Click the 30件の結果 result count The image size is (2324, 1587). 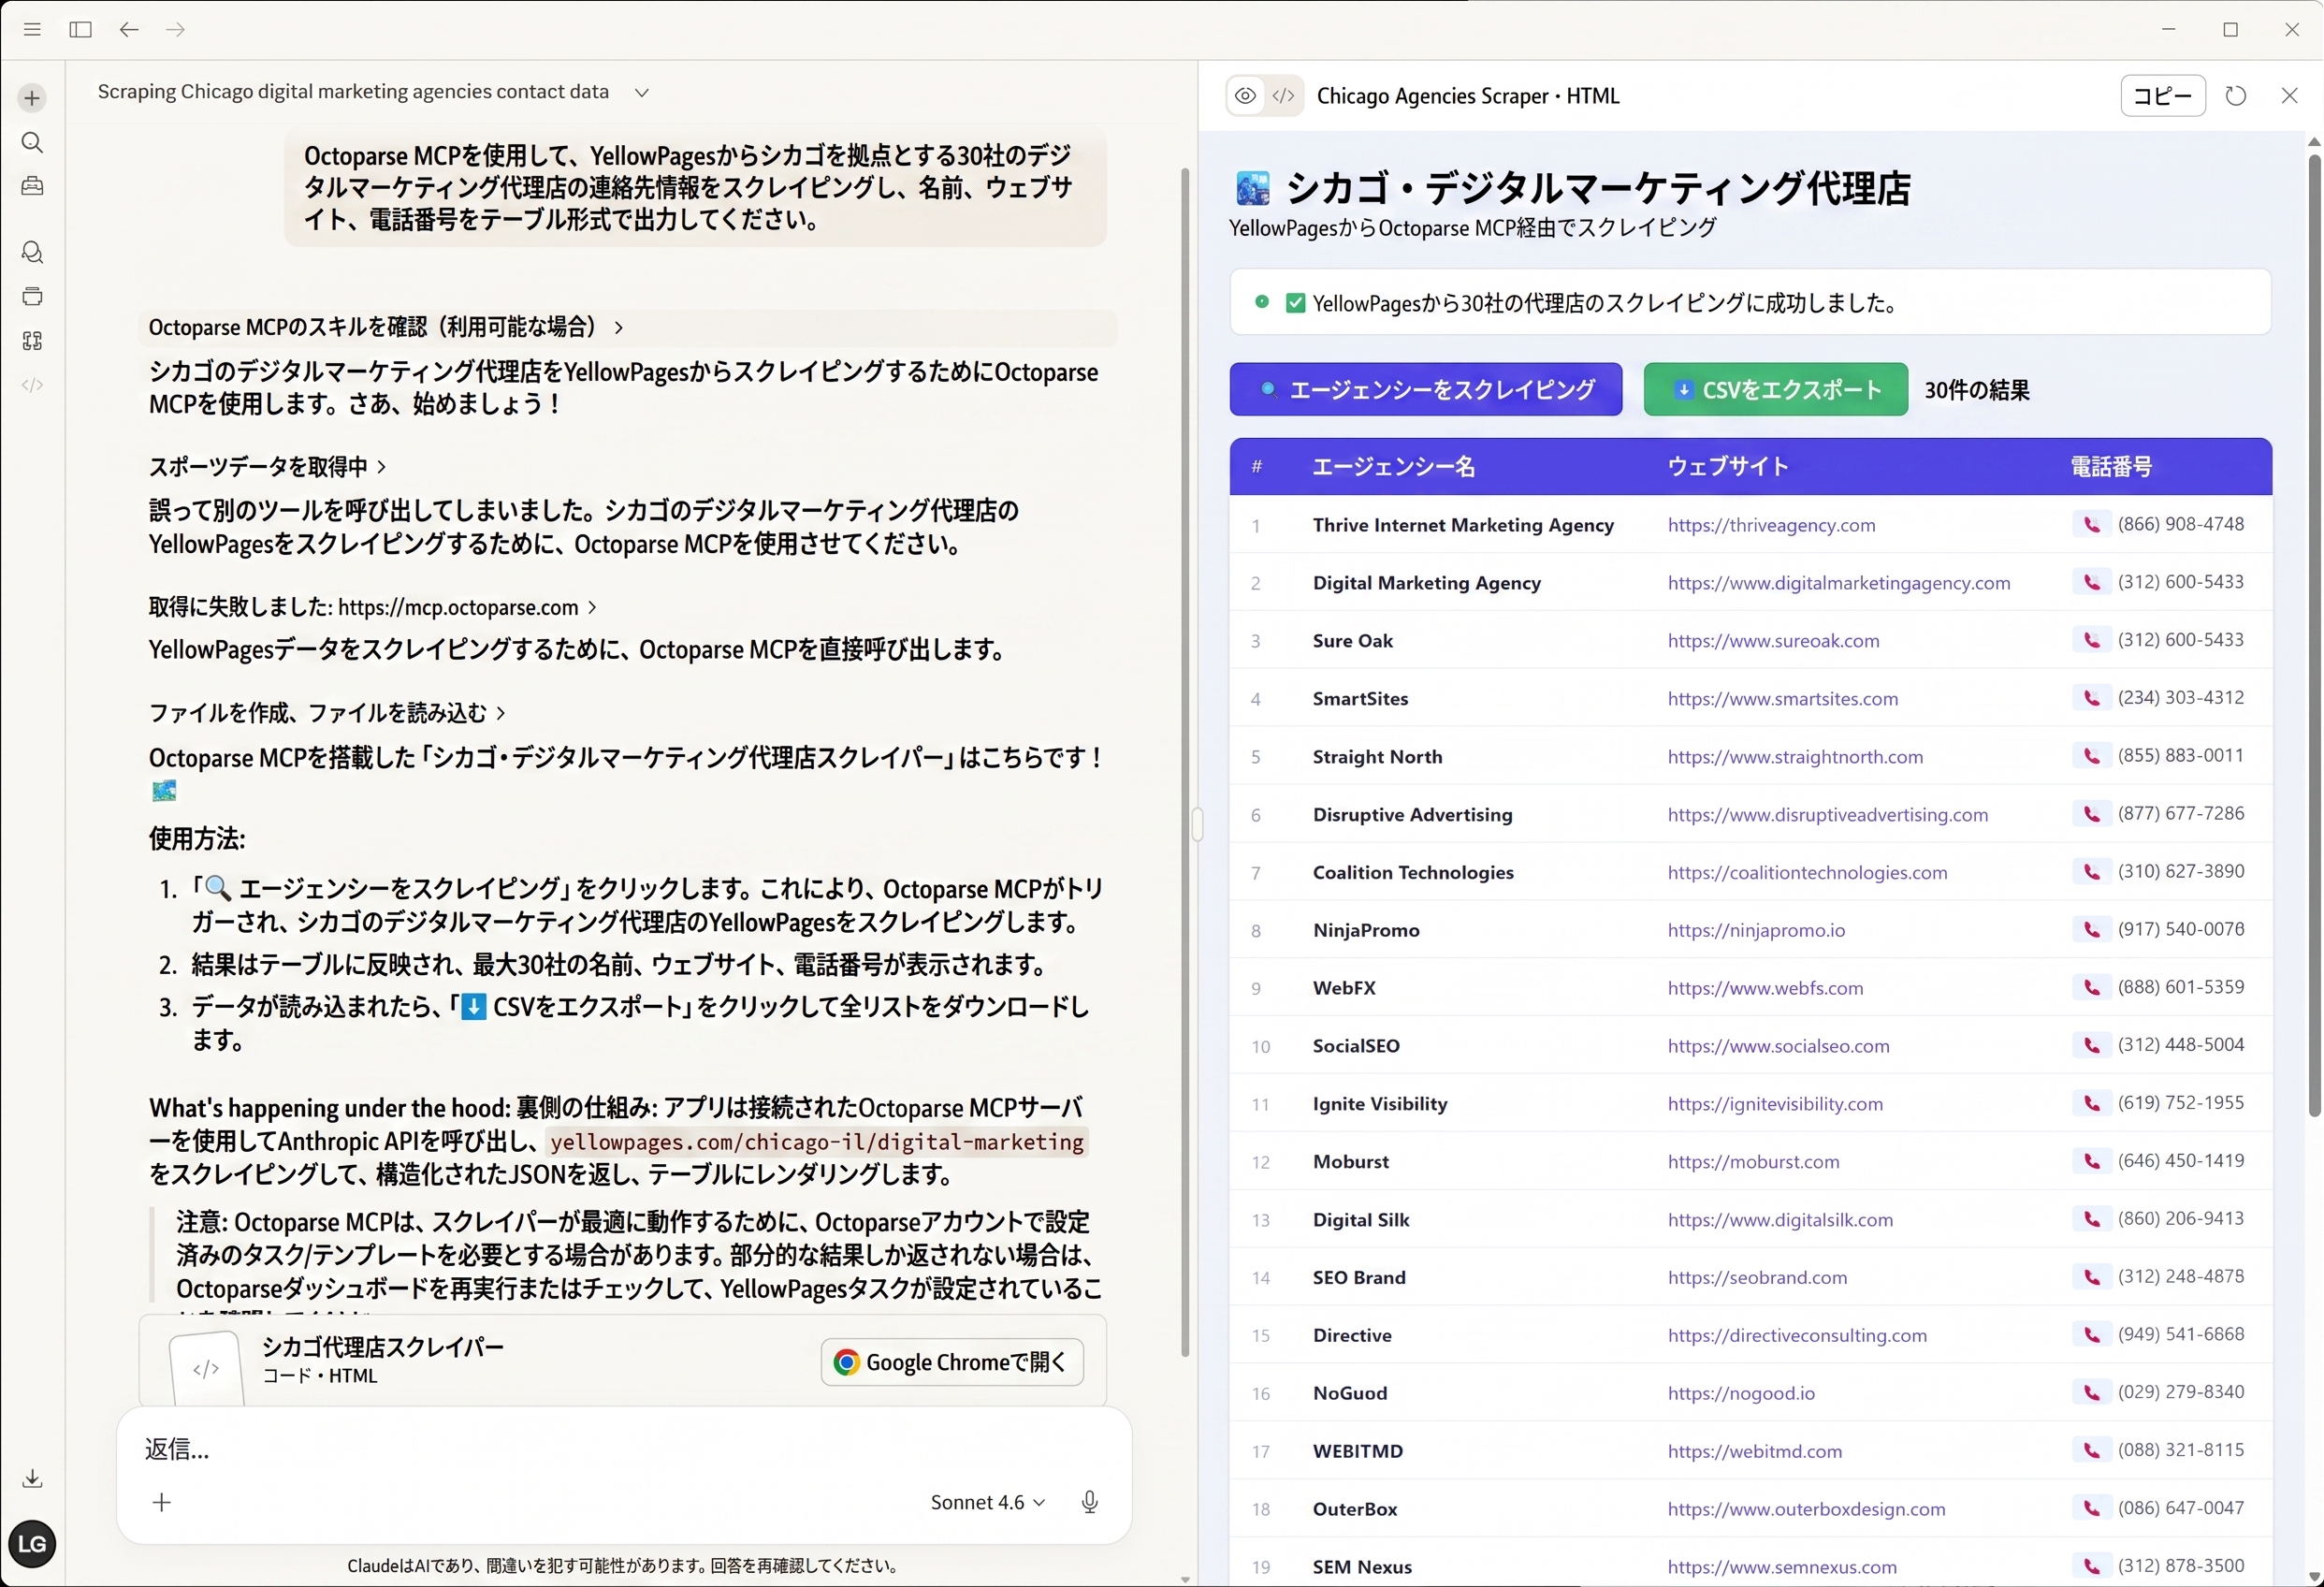[x=1976, y=390]
